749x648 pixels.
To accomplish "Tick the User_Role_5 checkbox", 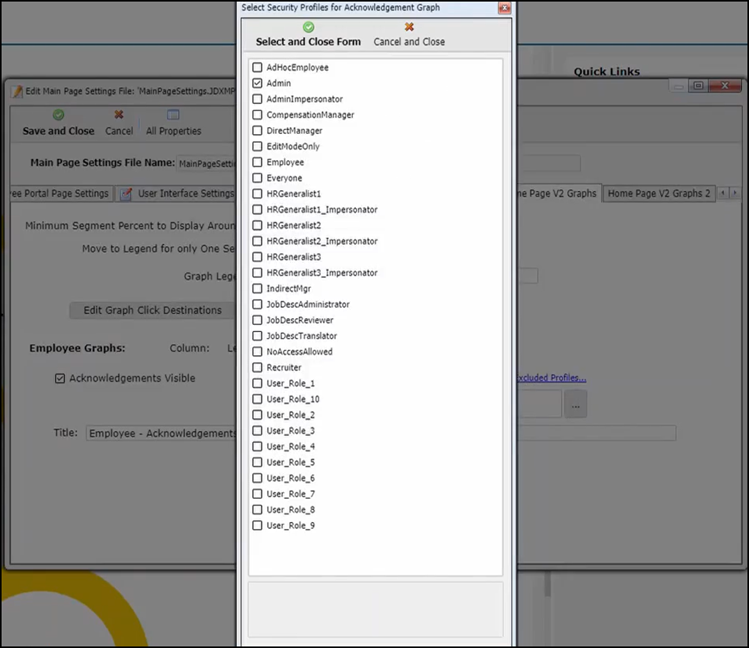I will pyautogui.click(x=258, y=463).
